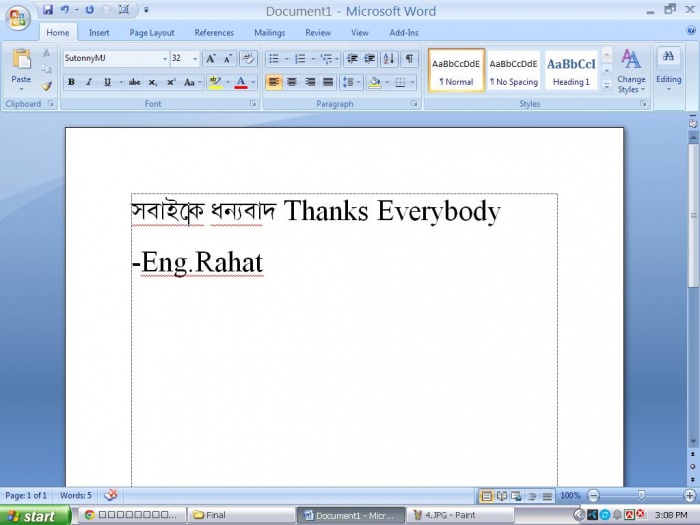Viewport: 700px width, 525px height.
Task: Apply subscript formatting
Action: click(153, 82)
